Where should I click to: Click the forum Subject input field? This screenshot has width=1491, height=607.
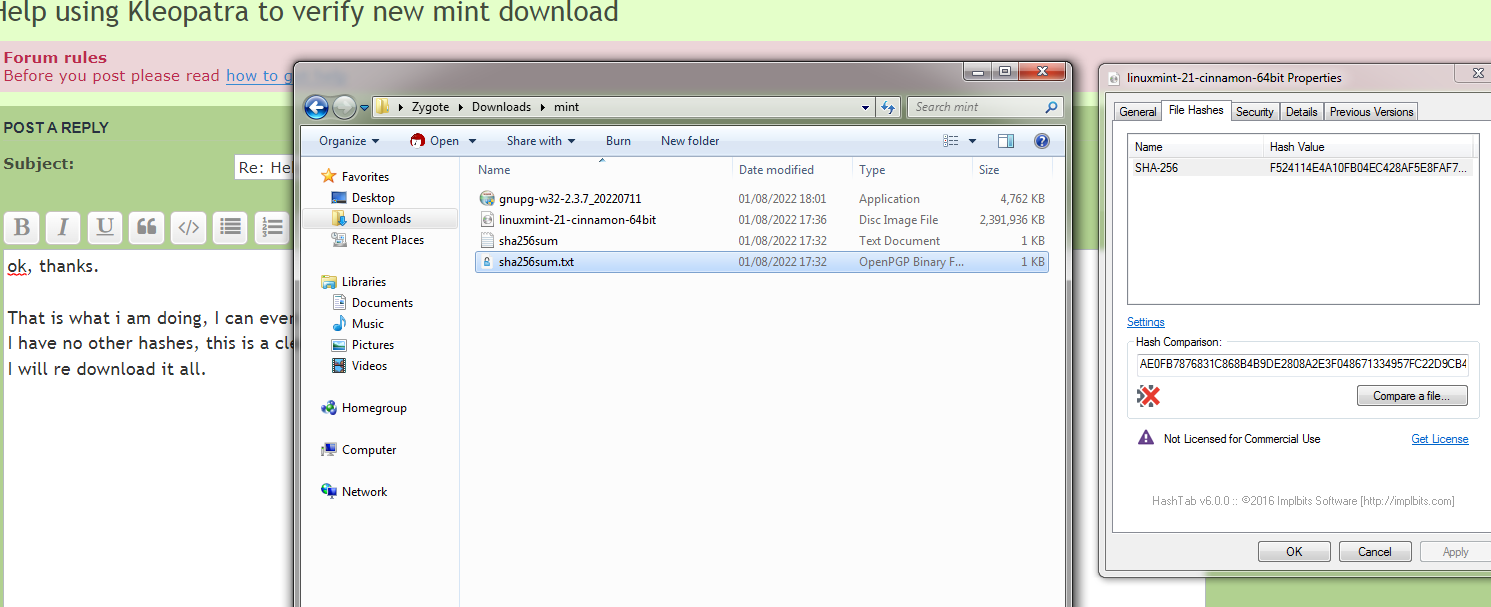(x=265, y=167)
